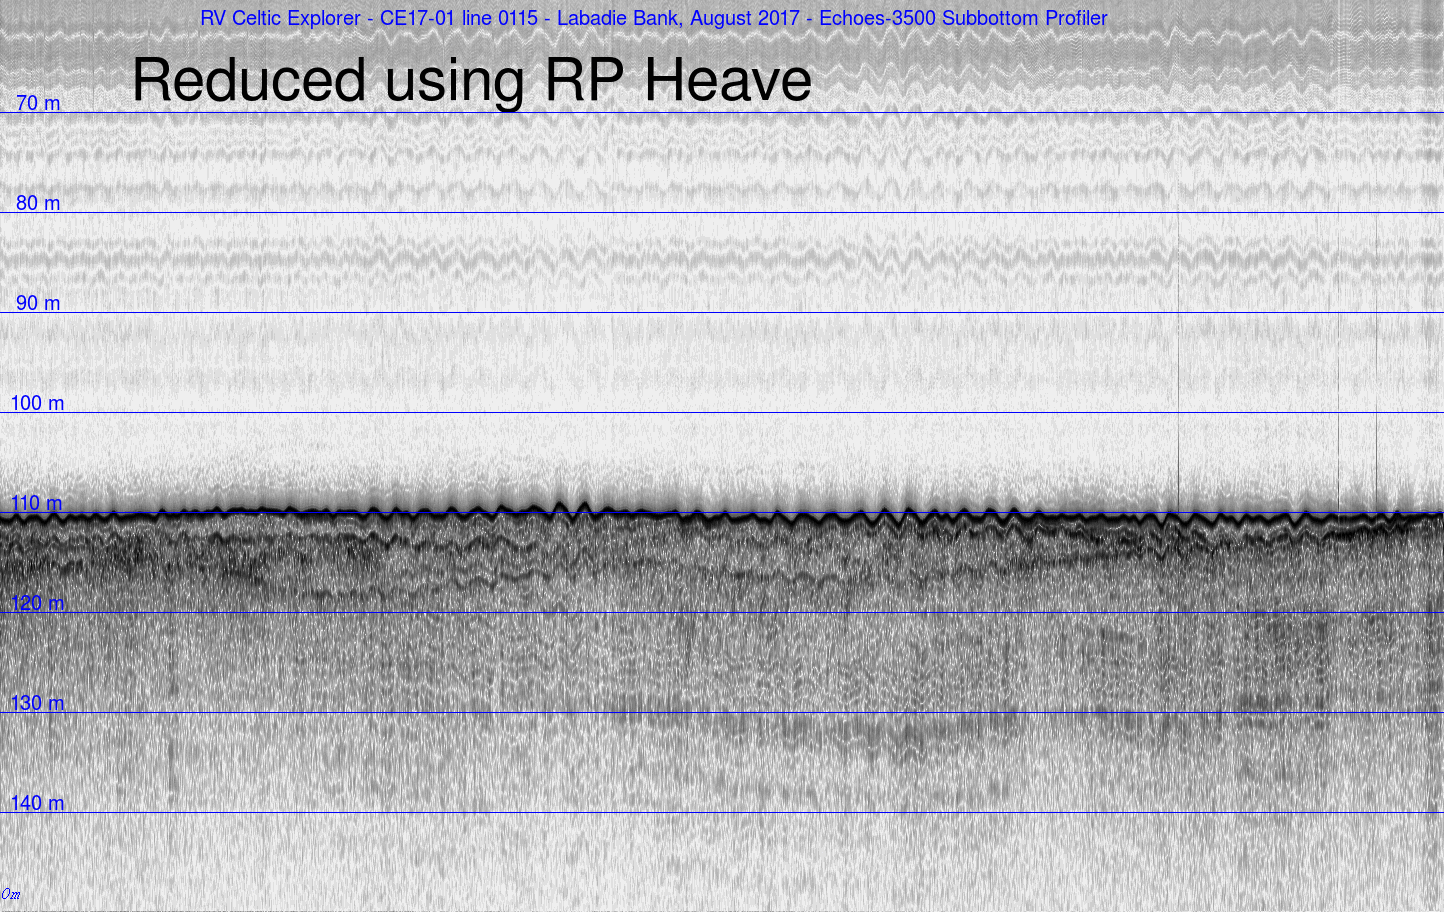
Task: Select 'CE17-01 line 0115' in the title
Action: pyautogui.click(x=458, y=18)
